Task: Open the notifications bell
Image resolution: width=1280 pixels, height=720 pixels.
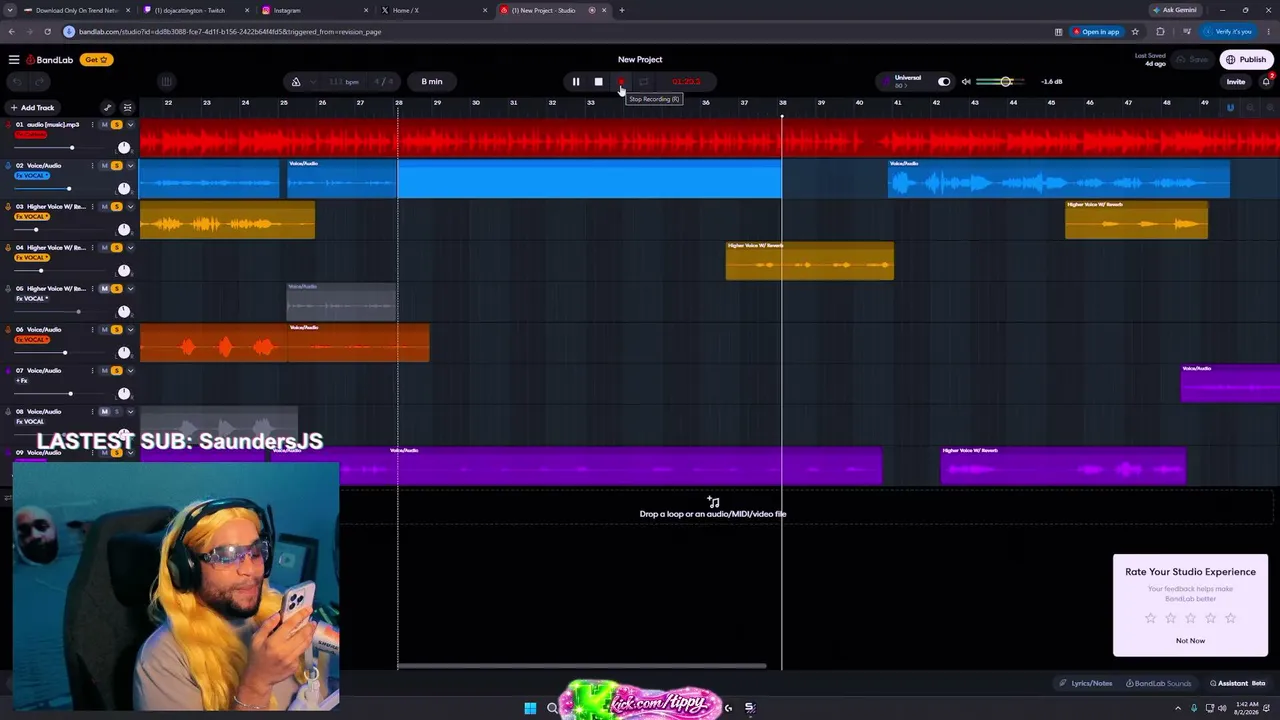Action: [x=1266, y=82]
